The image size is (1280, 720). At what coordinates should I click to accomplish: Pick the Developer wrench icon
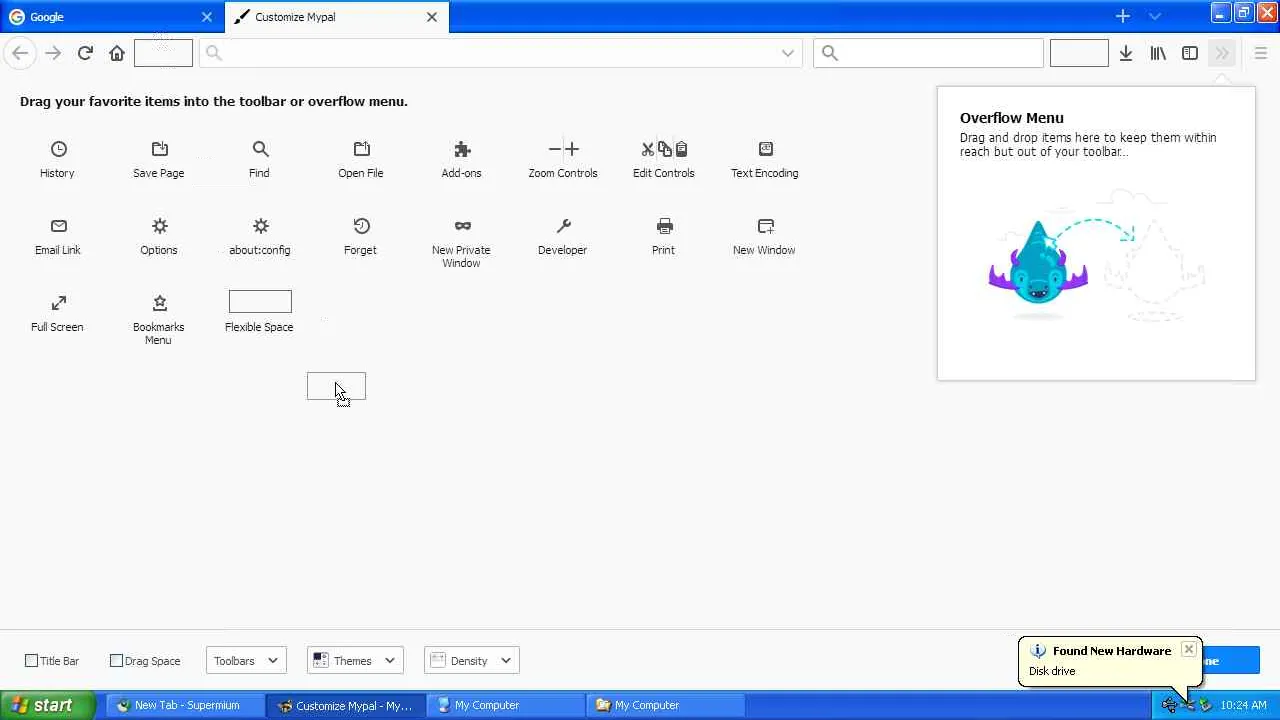(563, 226)
